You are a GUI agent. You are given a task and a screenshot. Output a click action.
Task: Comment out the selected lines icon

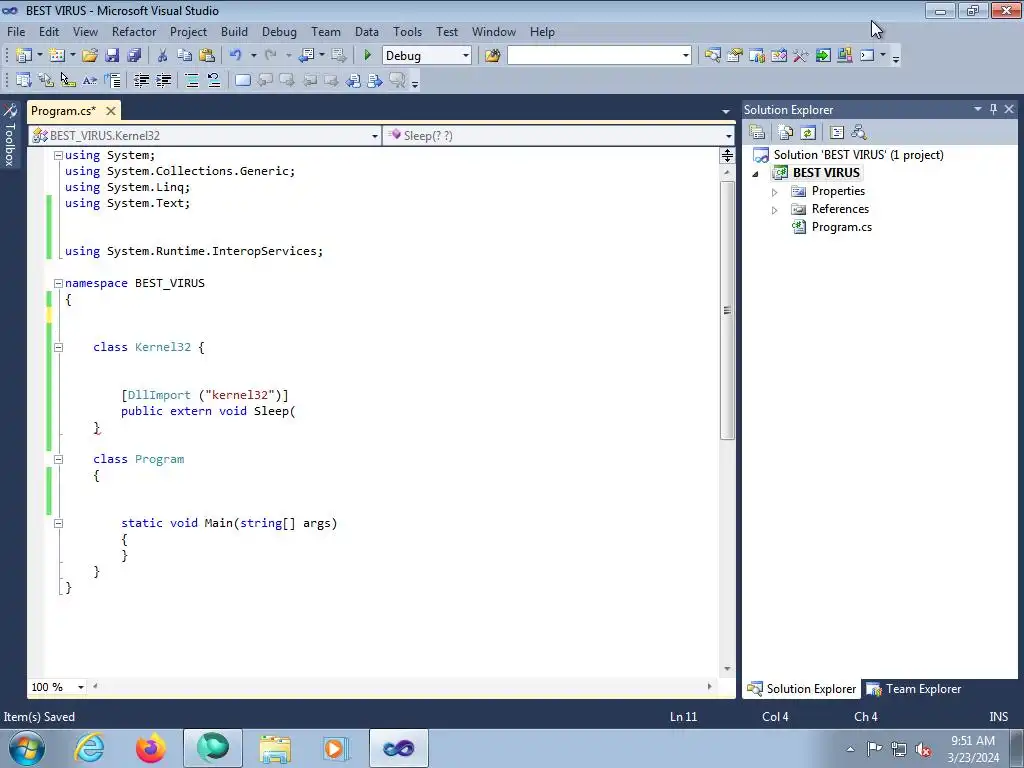pyautogui.click(x=192, y=80)
